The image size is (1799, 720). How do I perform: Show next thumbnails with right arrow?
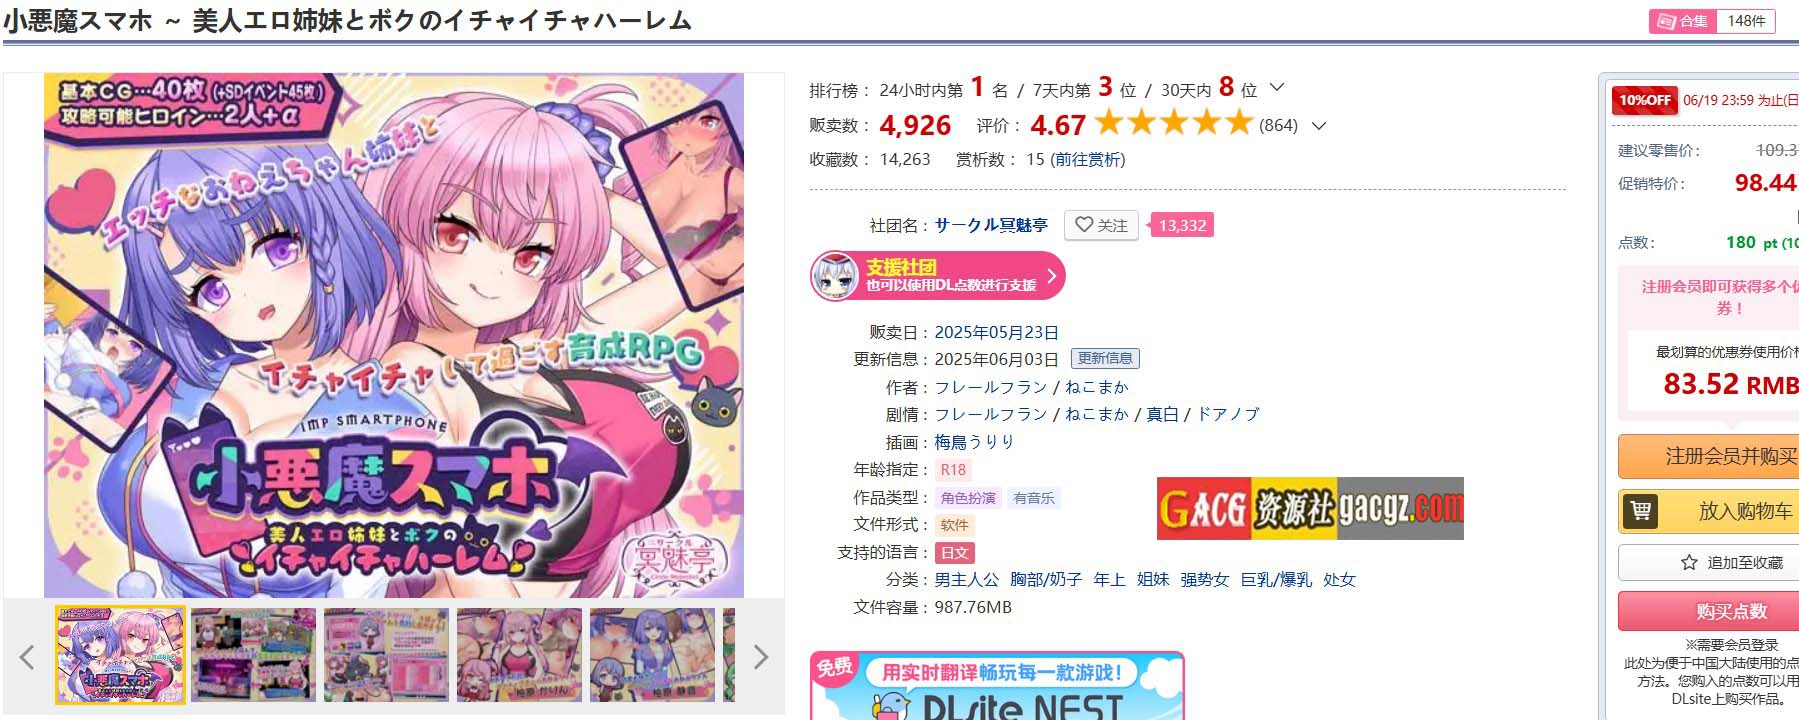(x=760, y=657)
